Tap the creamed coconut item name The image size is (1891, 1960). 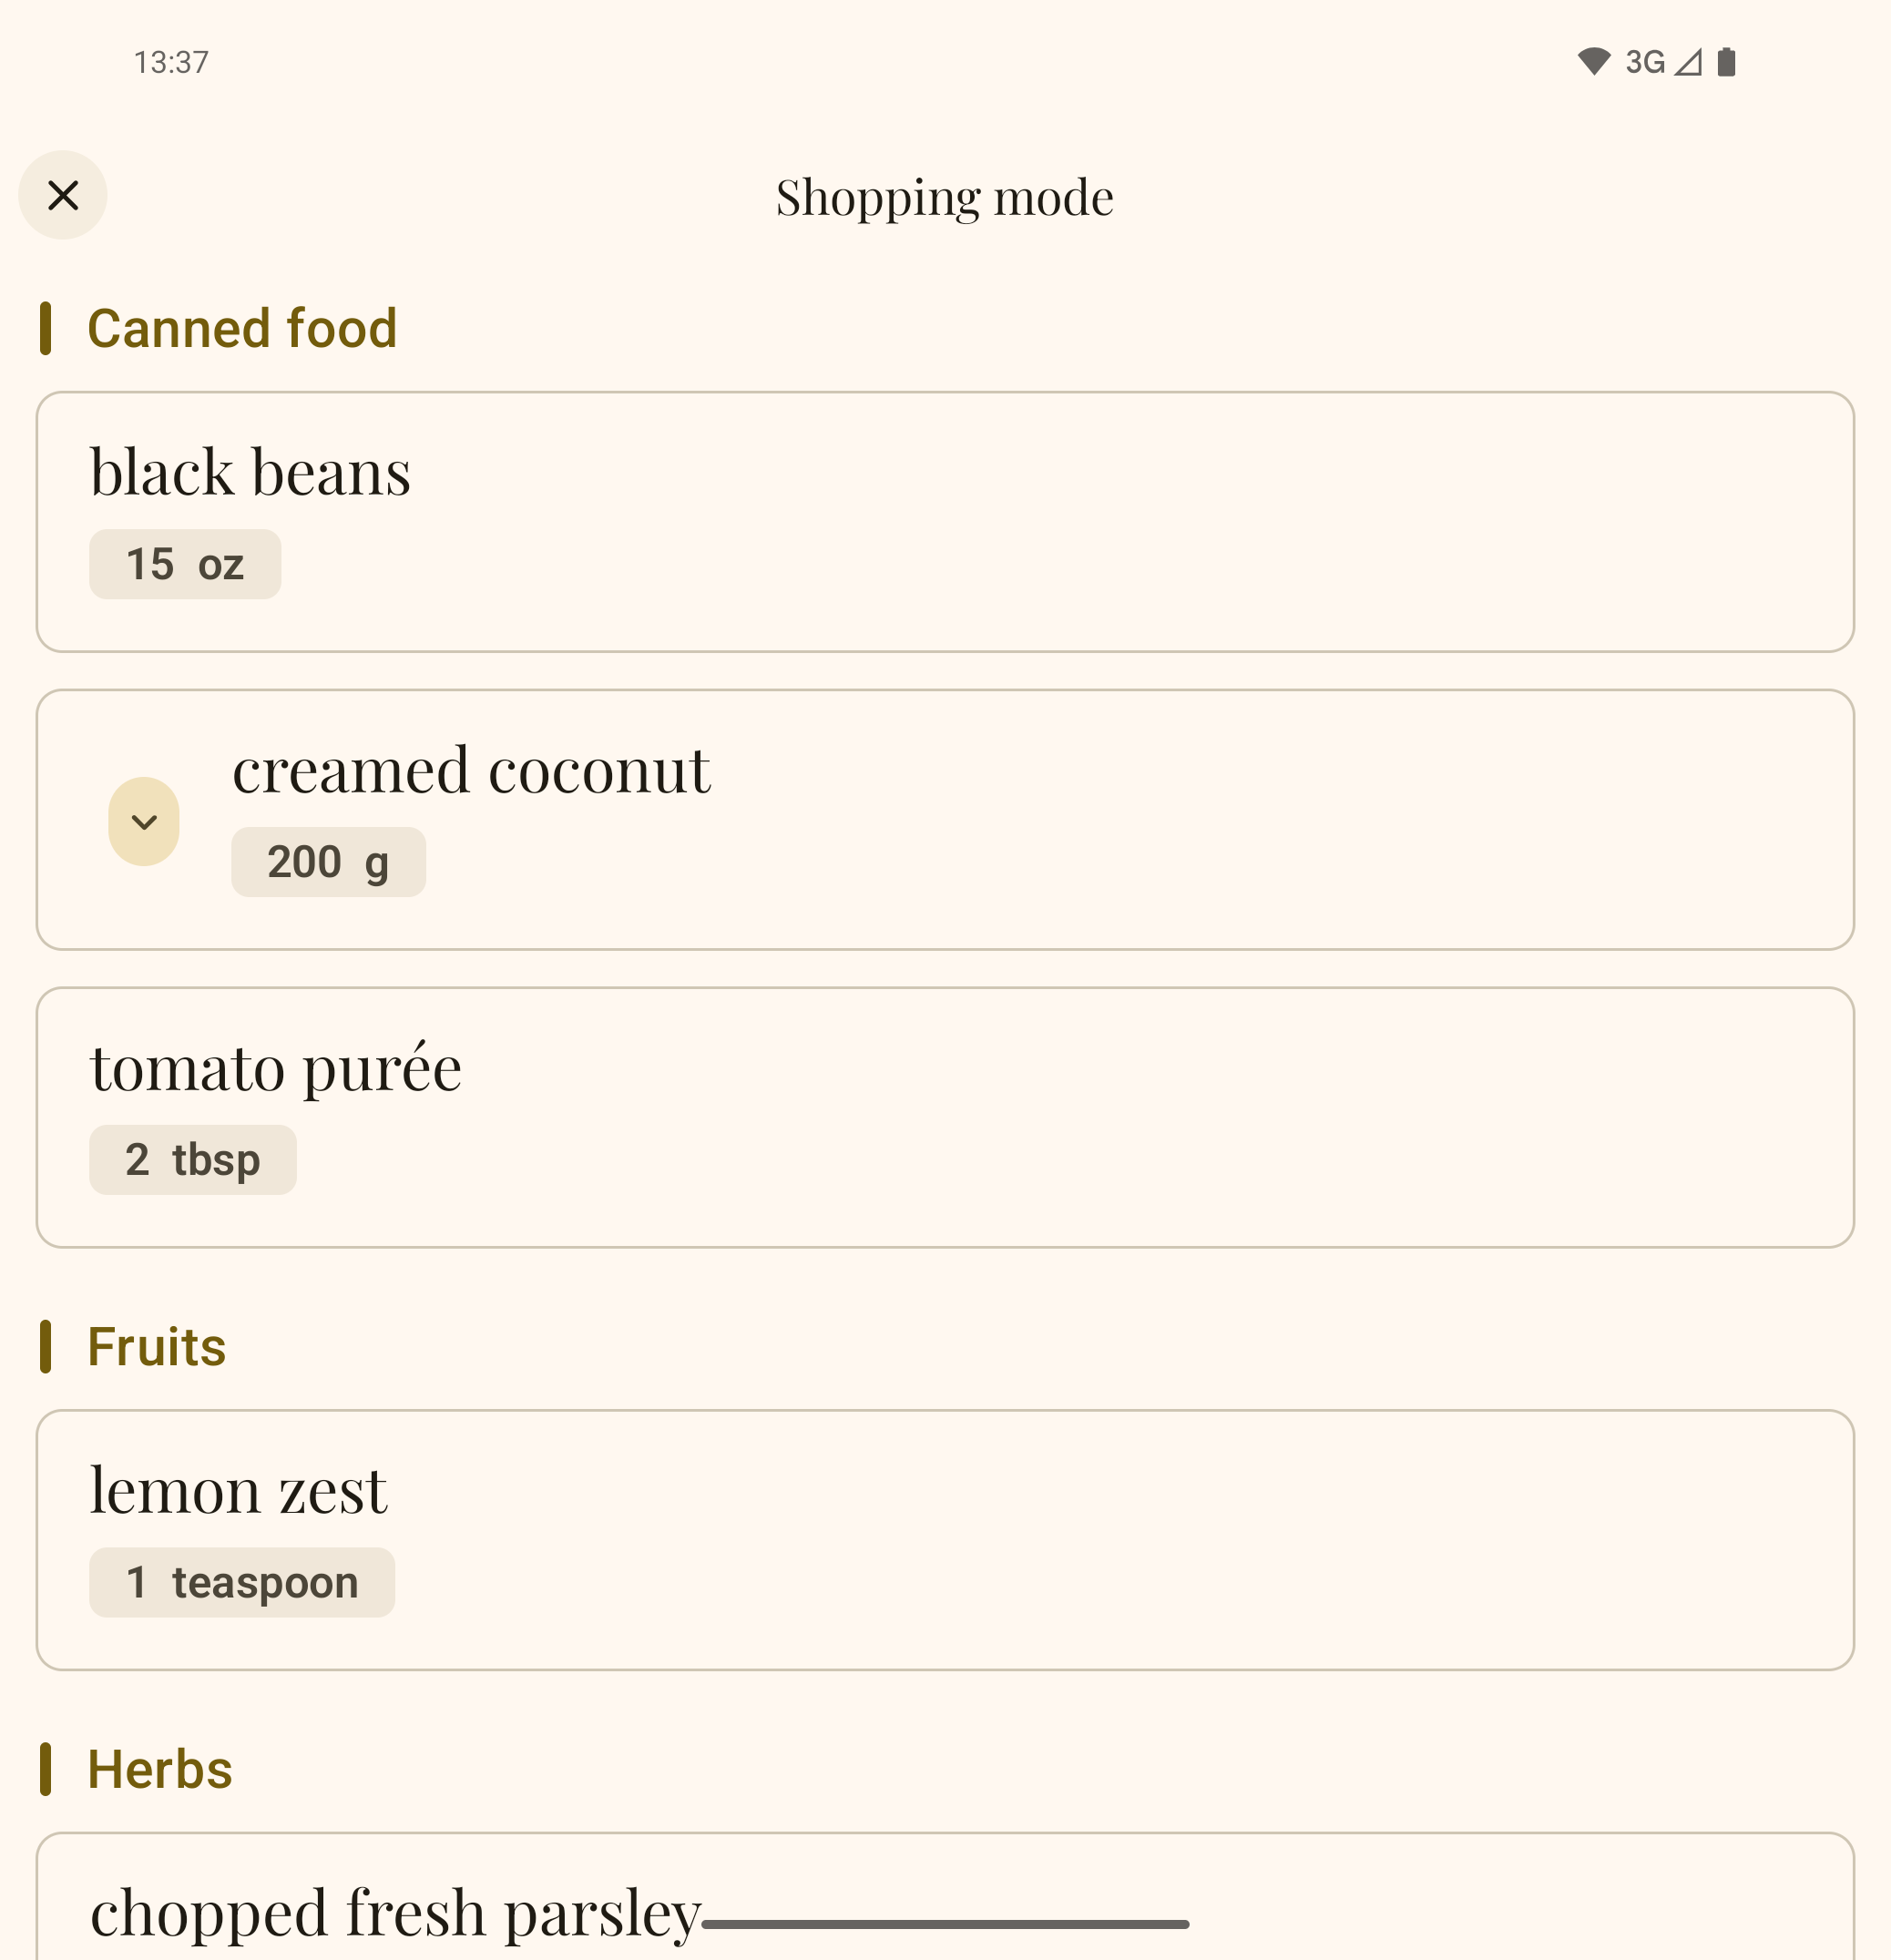click(471, 771)
